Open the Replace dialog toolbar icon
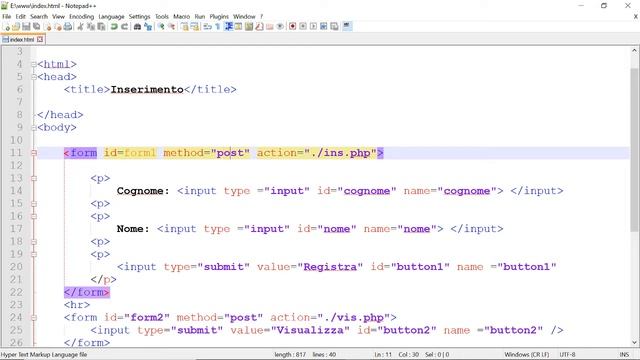 click(148, 27)
